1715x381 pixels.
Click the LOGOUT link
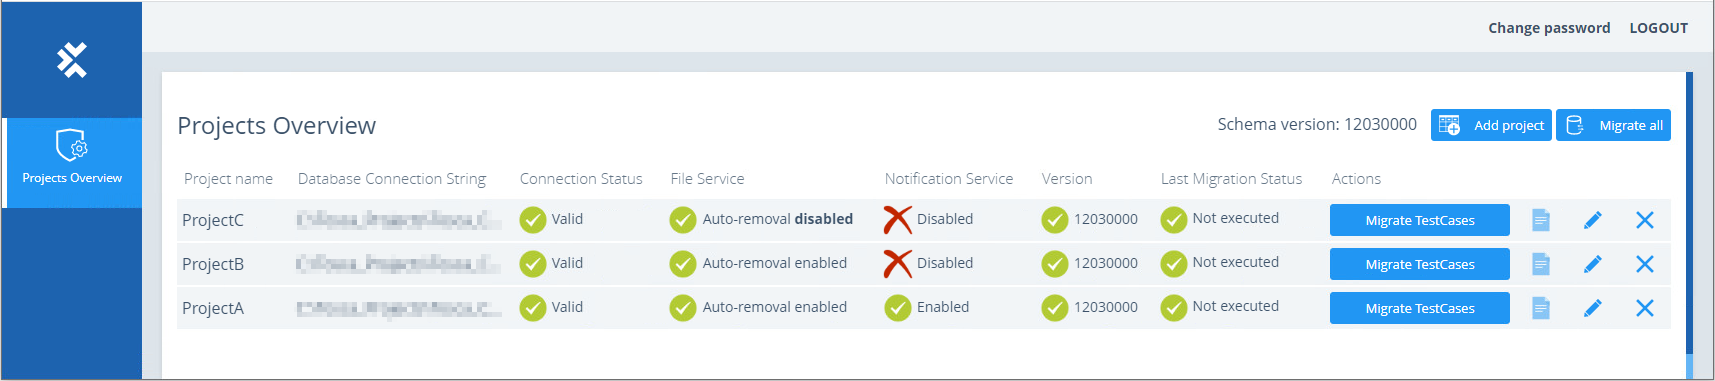(1658, 28)
